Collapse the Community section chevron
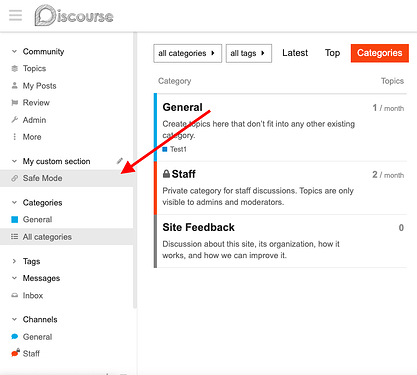The height and width of the screenshot is (375, 417). [14, 51]
